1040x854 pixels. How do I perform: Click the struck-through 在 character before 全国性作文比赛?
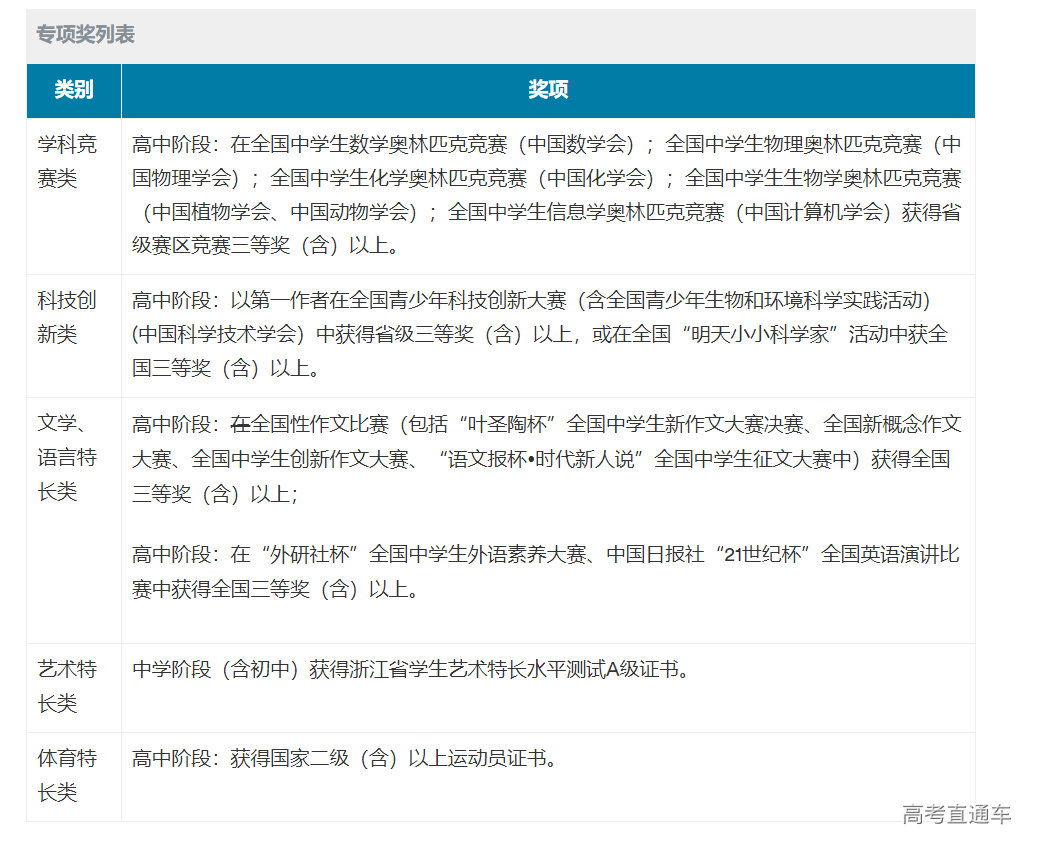pos(240,424)
